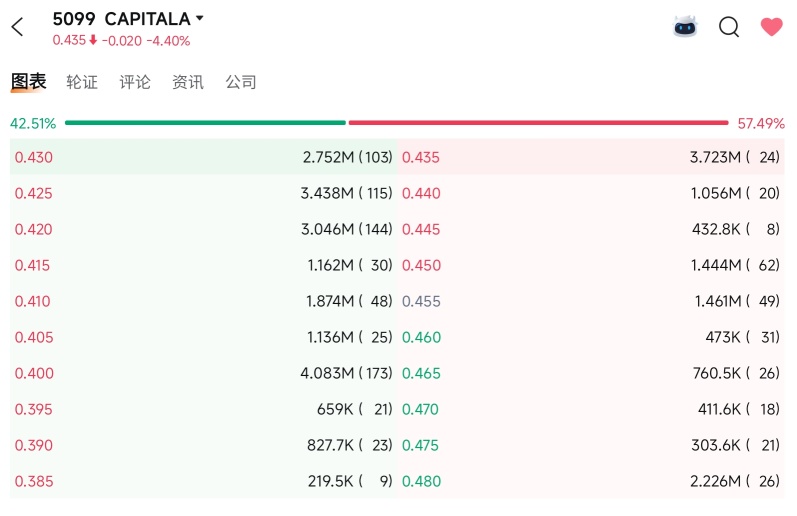Open the robot assistant icon
Viewport: 797px width, 516px height.
coord(685,26)
